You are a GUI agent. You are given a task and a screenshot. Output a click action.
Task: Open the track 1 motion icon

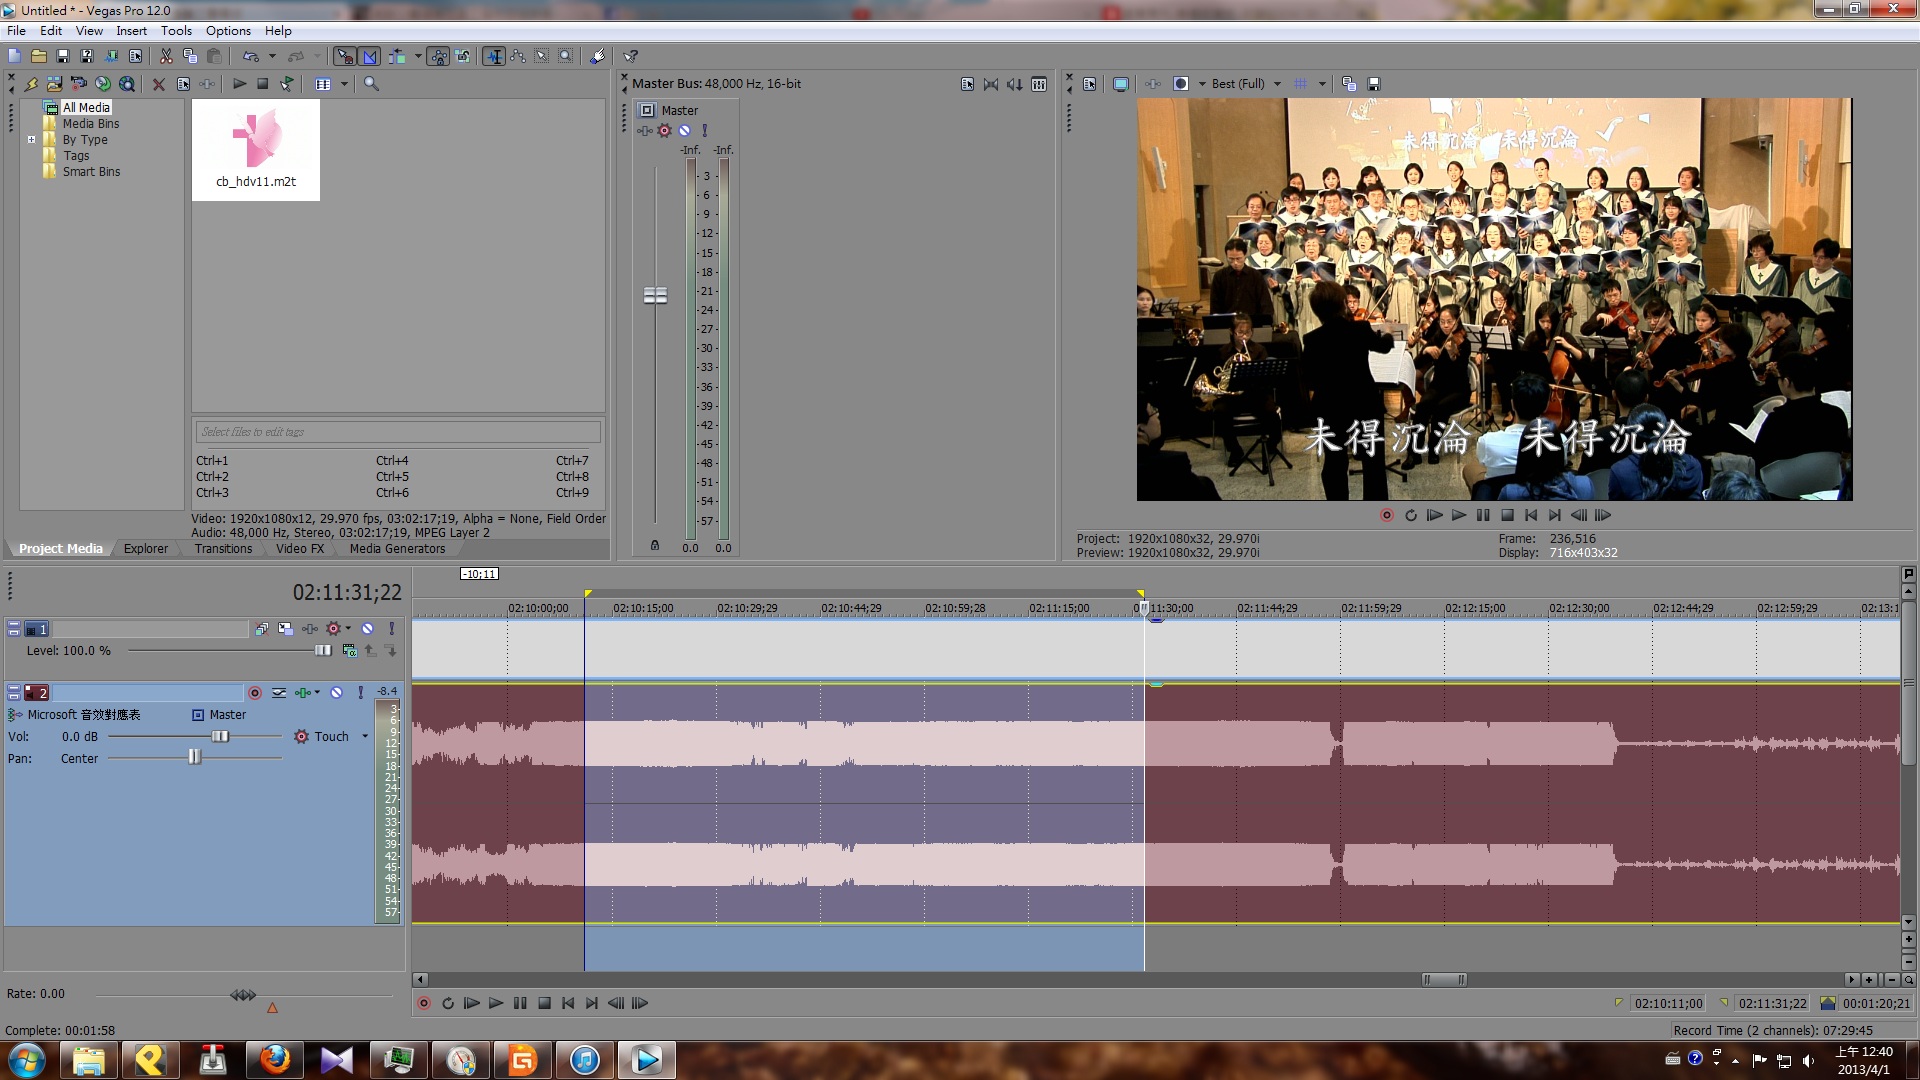[x=285, y=629]
